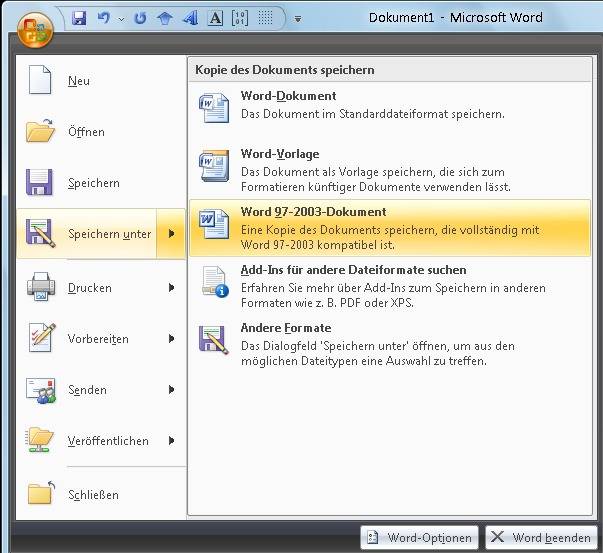The image size is (603, 553).
Task: Click Speichern menu entry
Action: [x=101, y=183]
